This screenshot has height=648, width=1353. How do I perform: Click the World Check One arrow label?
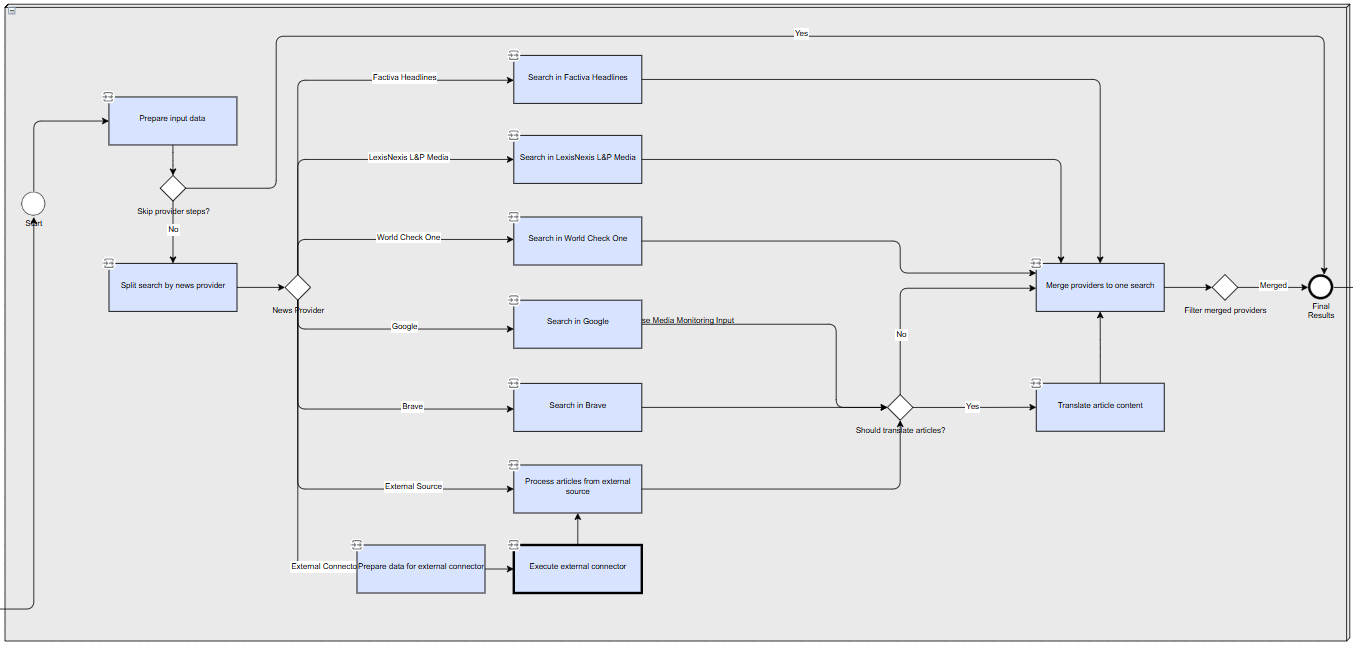pos(408,238)
